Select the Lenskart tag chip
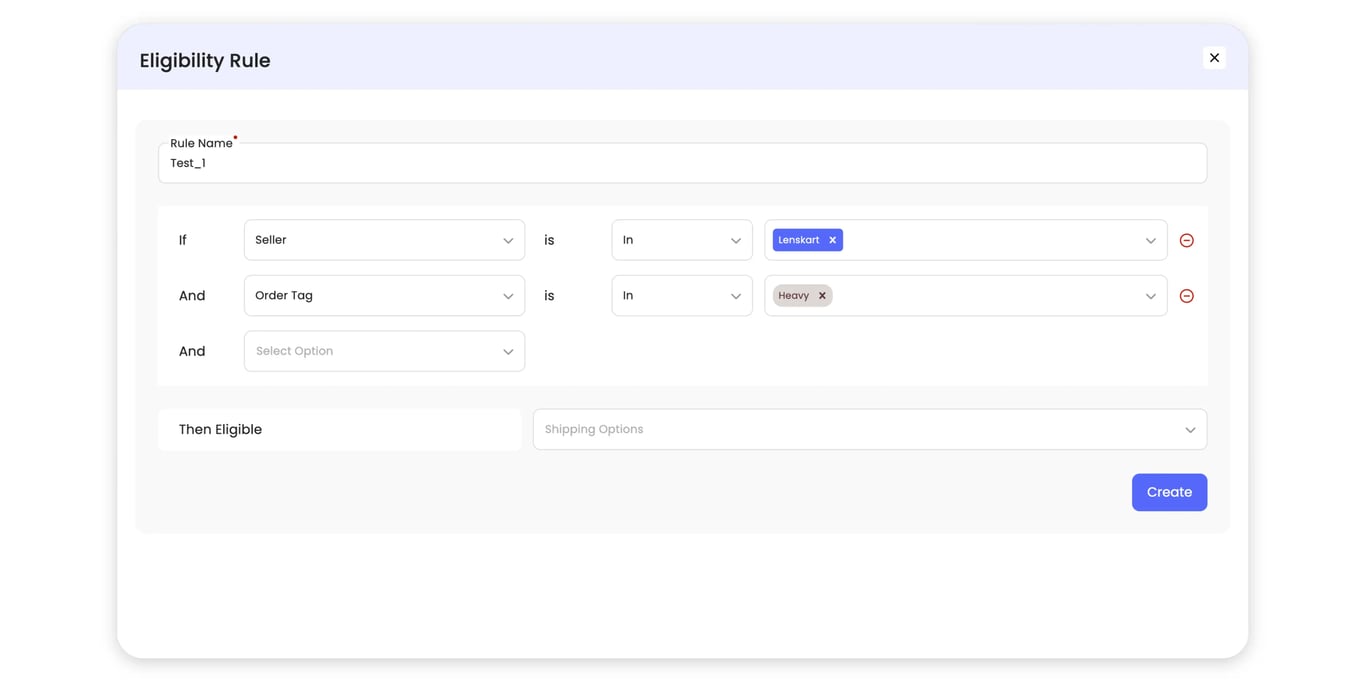 [800, 239]
